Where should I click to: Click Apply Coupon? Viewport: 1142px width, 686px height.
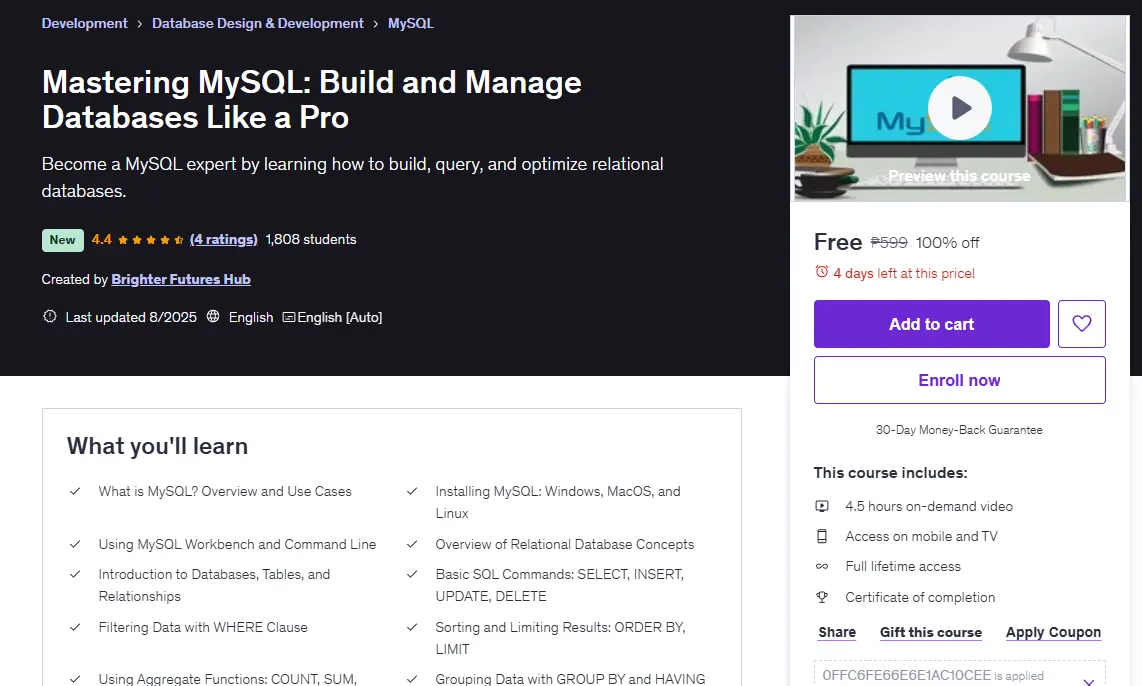tap(1053, 632)
